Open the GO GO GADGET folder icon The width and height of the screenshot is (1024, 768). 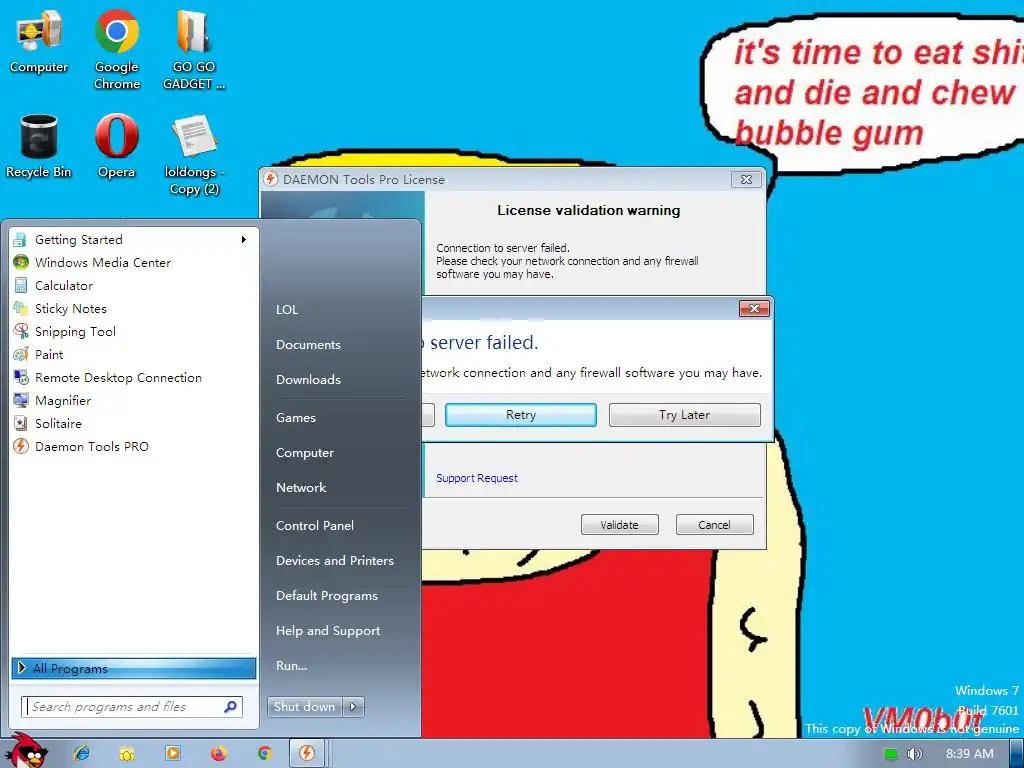(x=193, y=48)
